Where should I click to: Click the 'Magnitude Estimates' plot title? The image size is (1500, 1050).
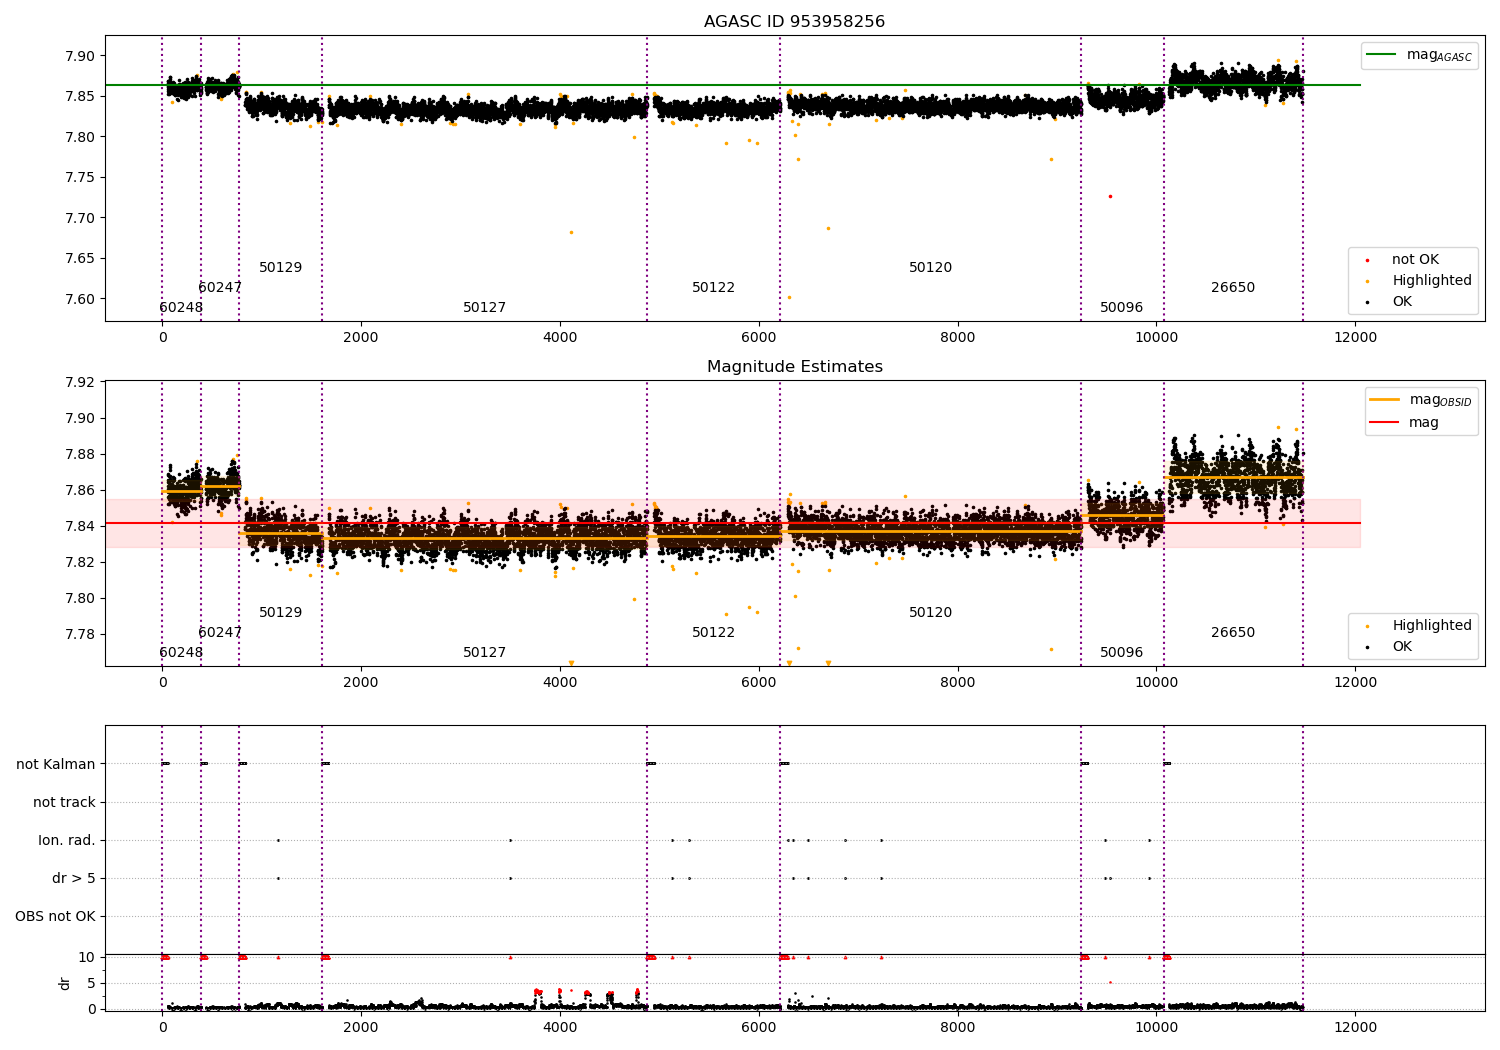click(x=794, y=367)
